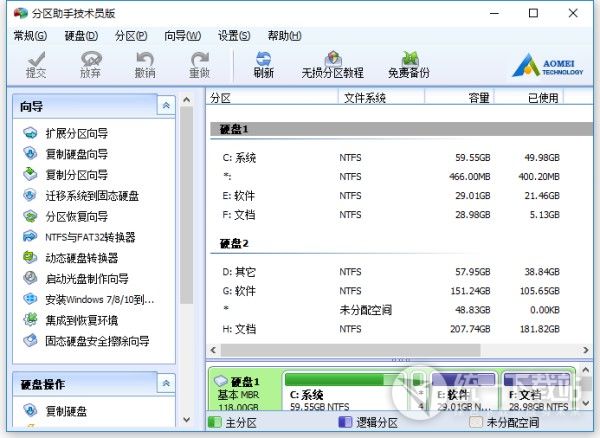Click the left sidebar scroll-down arrow
Viewport: 600px width, 438px height.
(x=186, y=419)
